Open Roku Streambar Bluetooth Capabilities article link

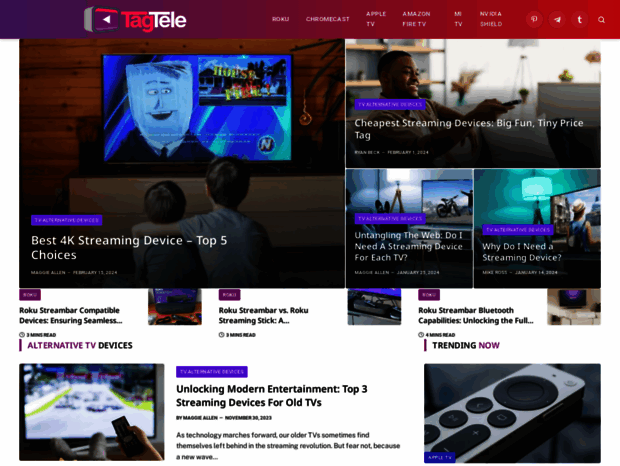pos(476,315)
